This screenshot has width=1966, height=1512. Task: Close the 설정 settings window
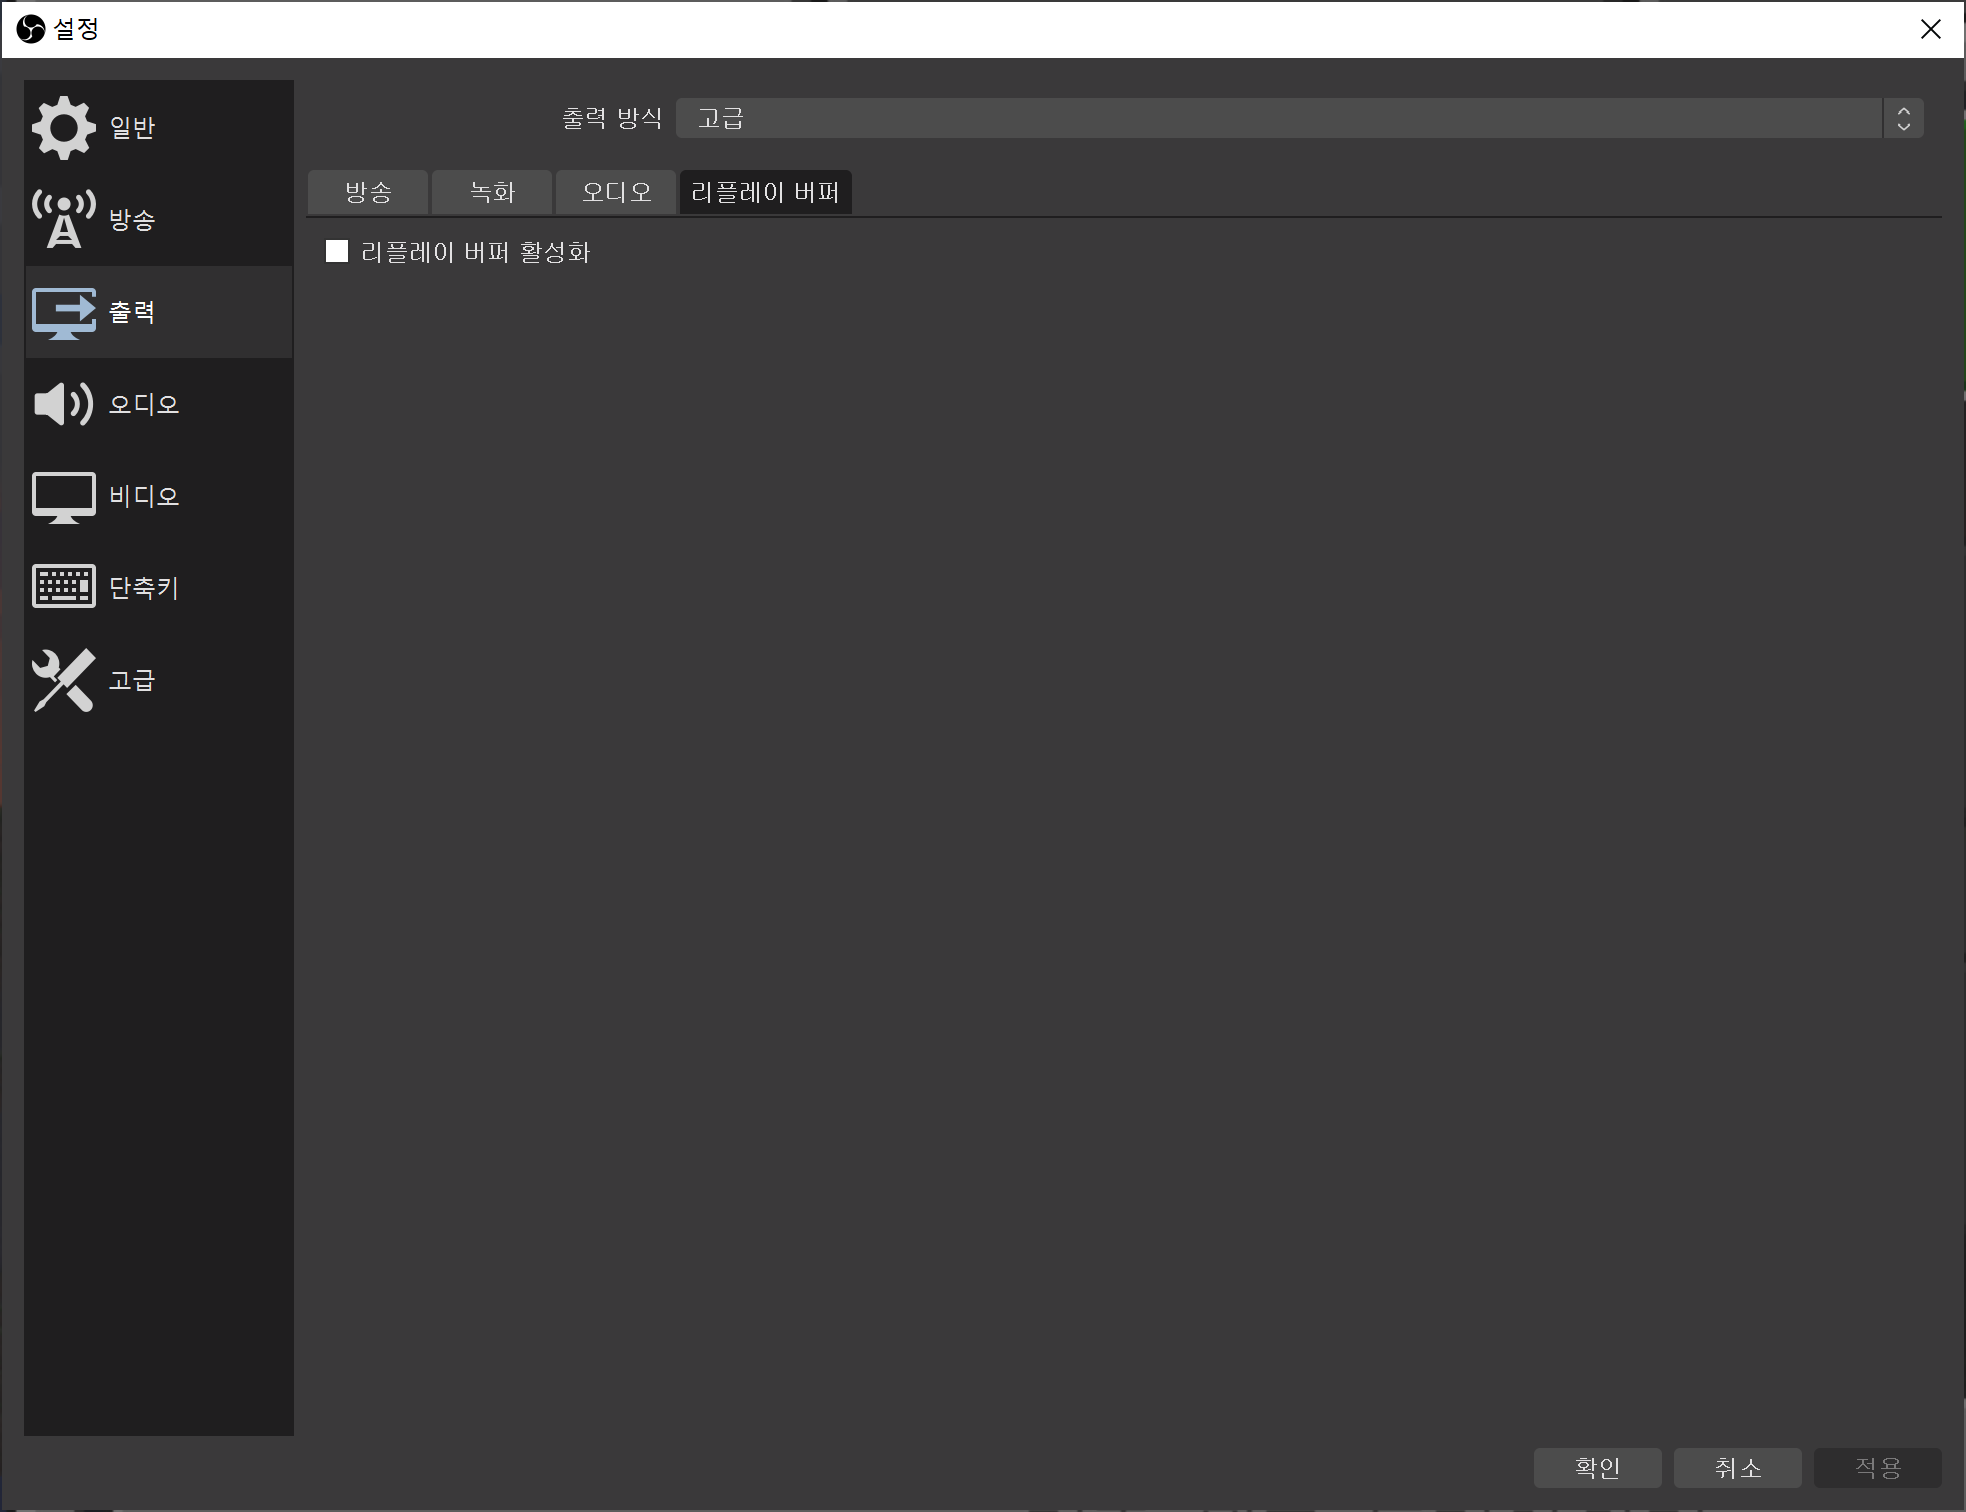pyautogui.click(x=1930, y=29)
